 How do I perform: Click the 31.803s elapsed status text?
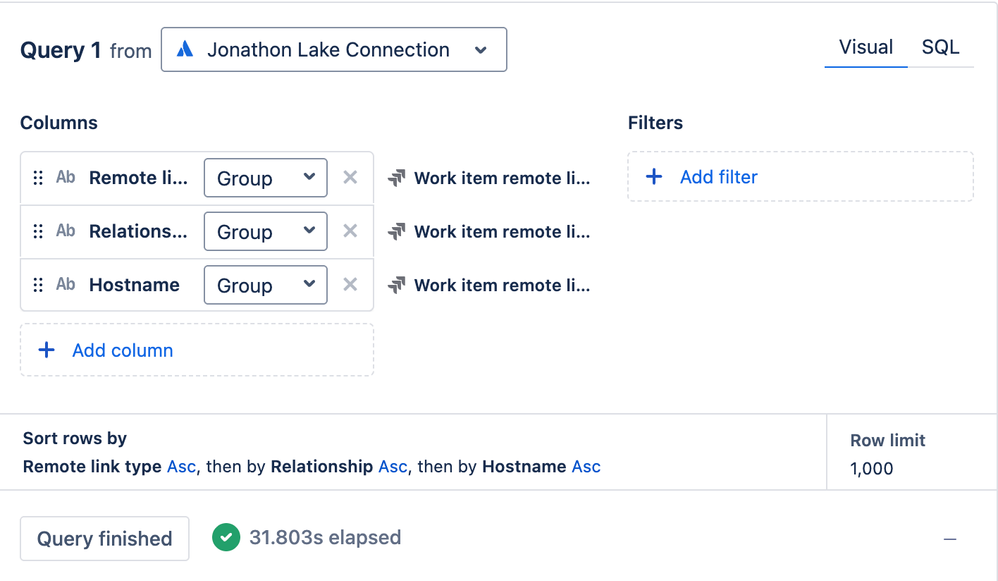click(x=325, y=538)
